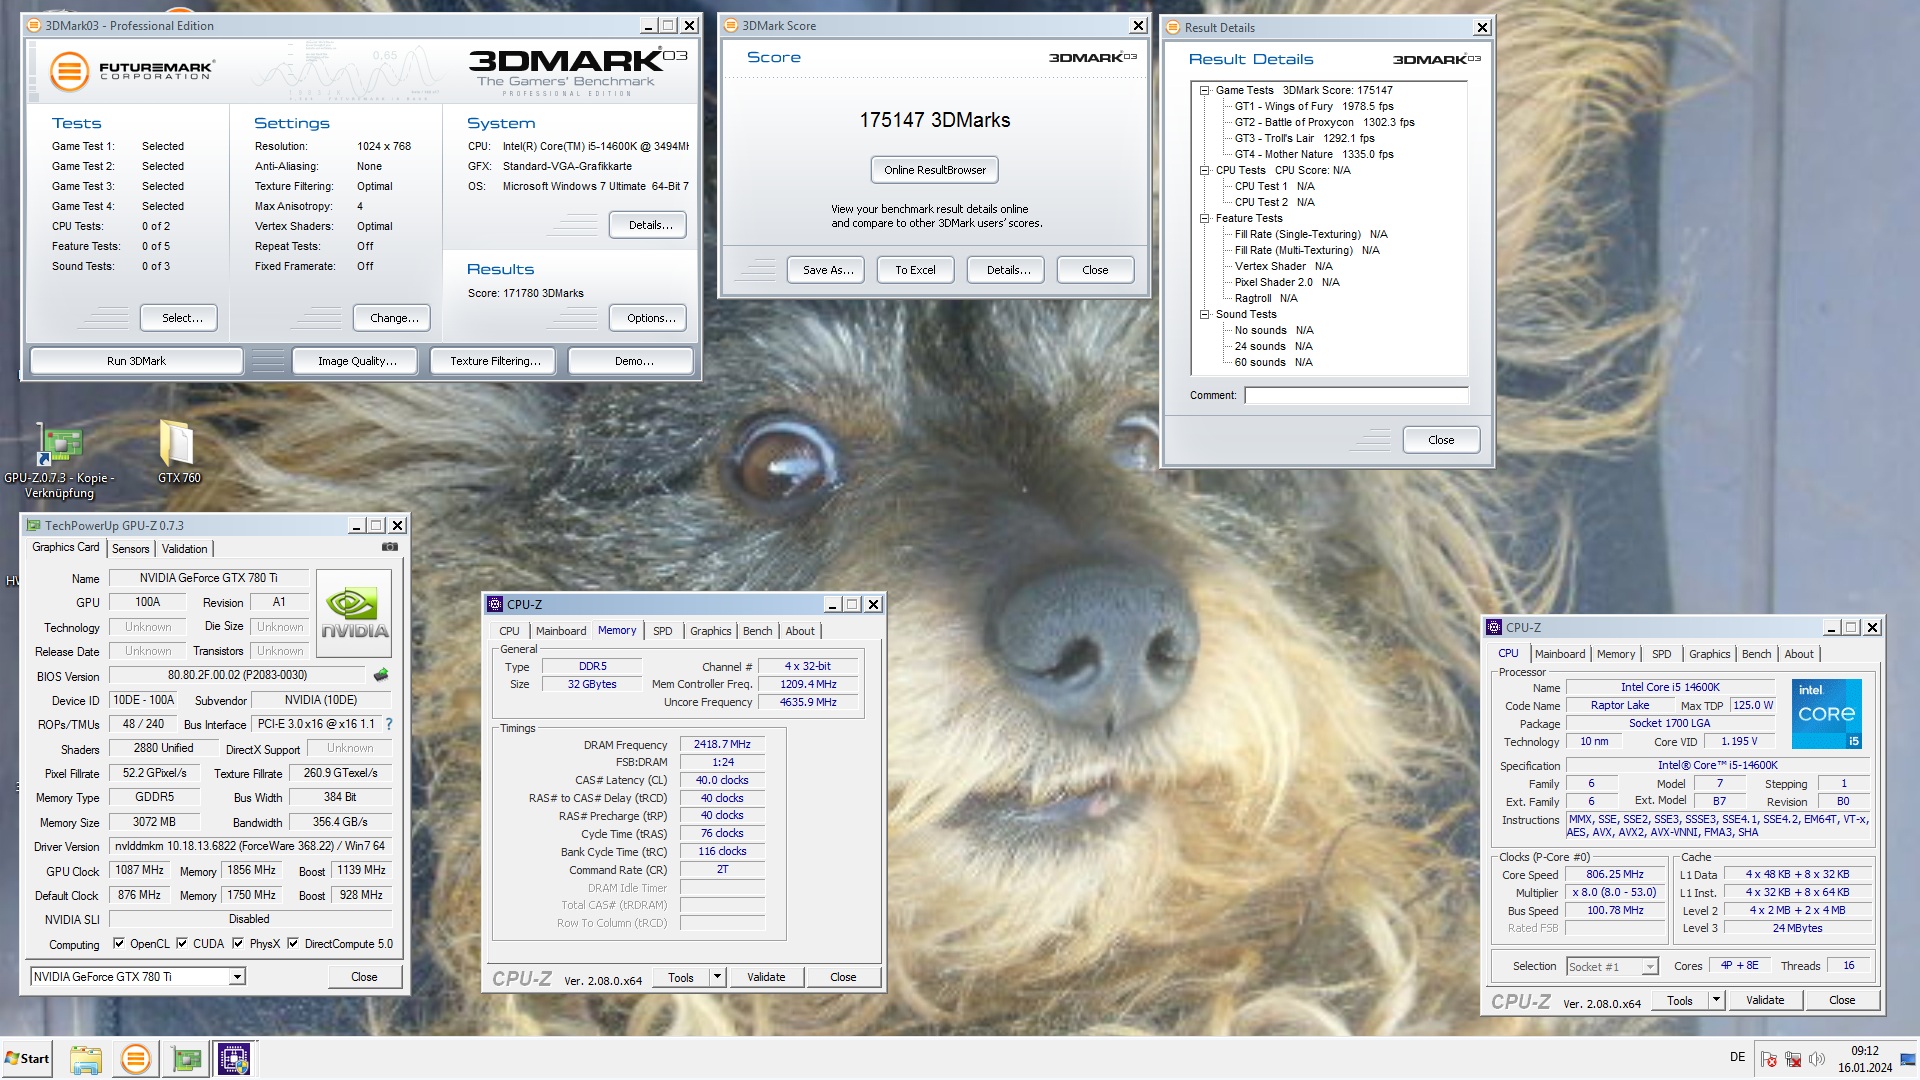Open the SPD tab in the CPU-Z Memory window
Image resolution: width=1920 pixels, height=1080 pixels.
663,631
